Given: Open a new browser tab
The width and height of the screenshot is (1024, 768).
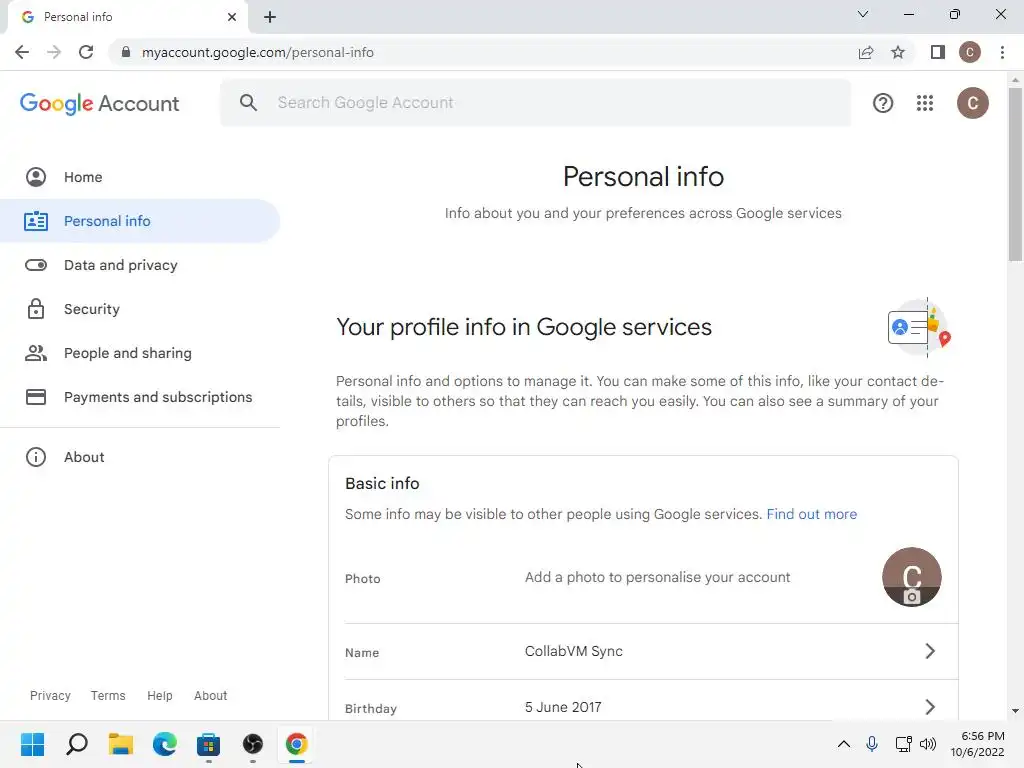Looking at the screenshot, I should click(x=270, y=17).
